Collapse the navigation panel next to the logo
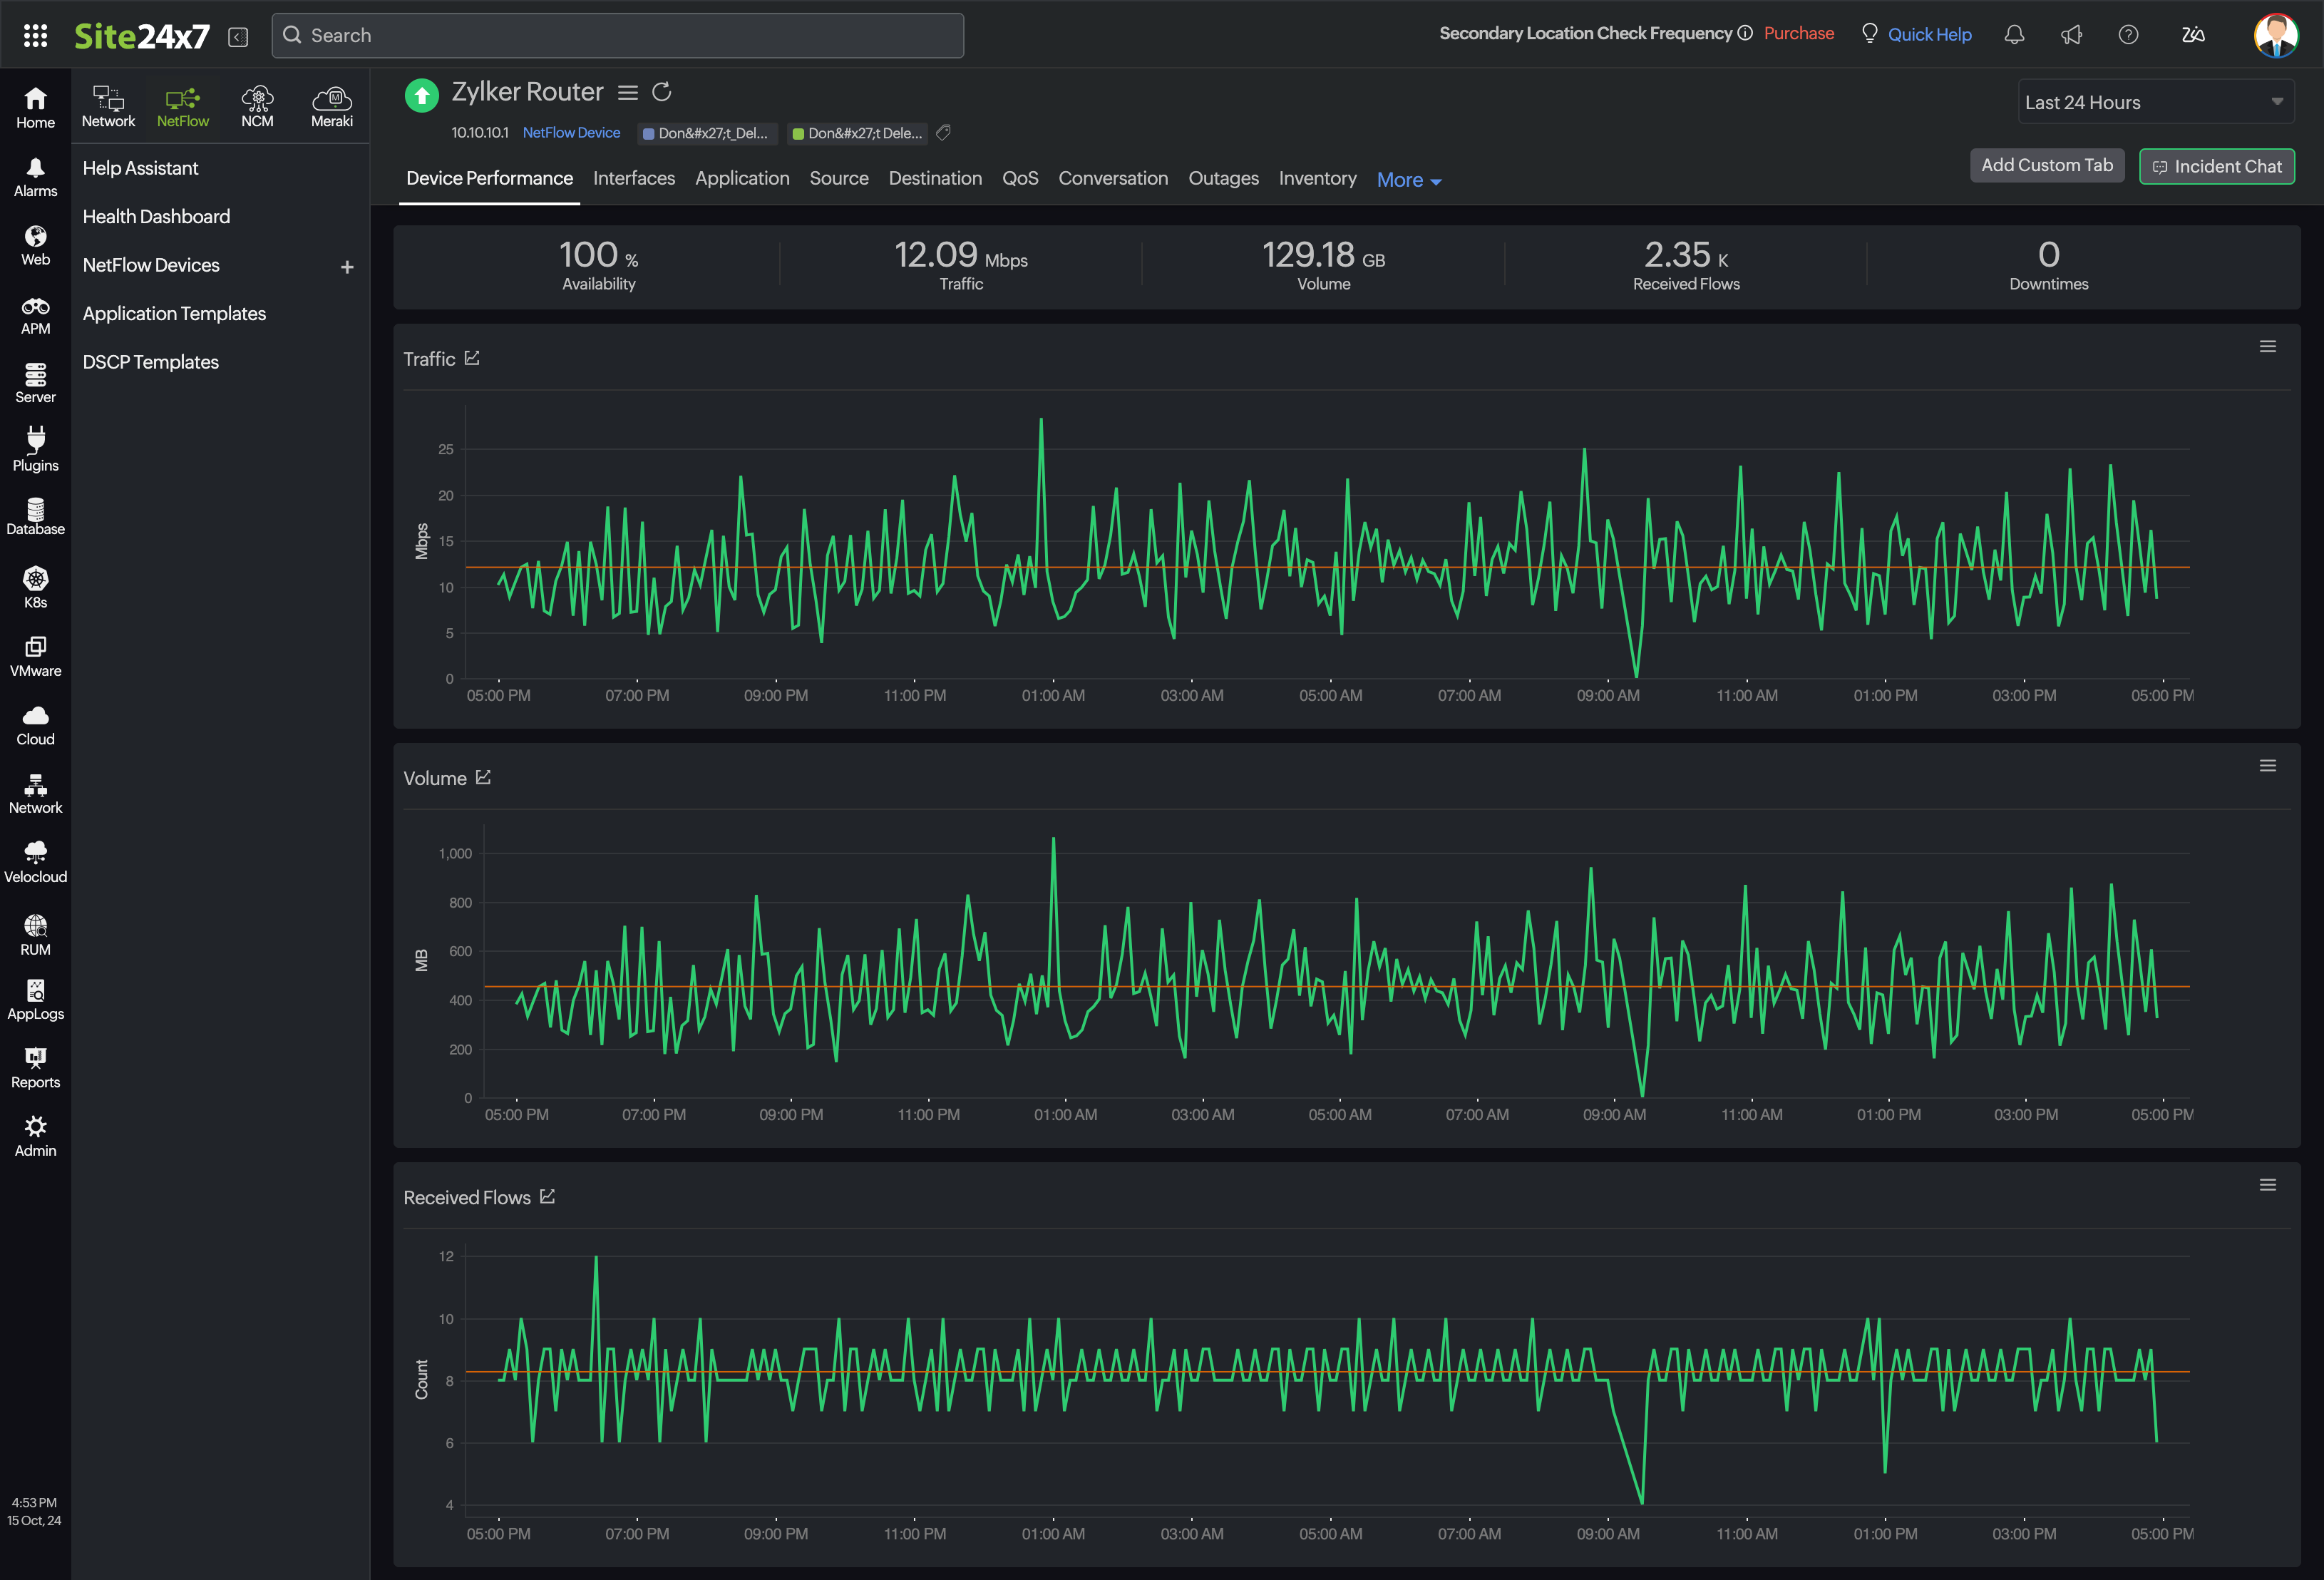The width and height of the screenshot is (2324, 1580). pos(237,35)
